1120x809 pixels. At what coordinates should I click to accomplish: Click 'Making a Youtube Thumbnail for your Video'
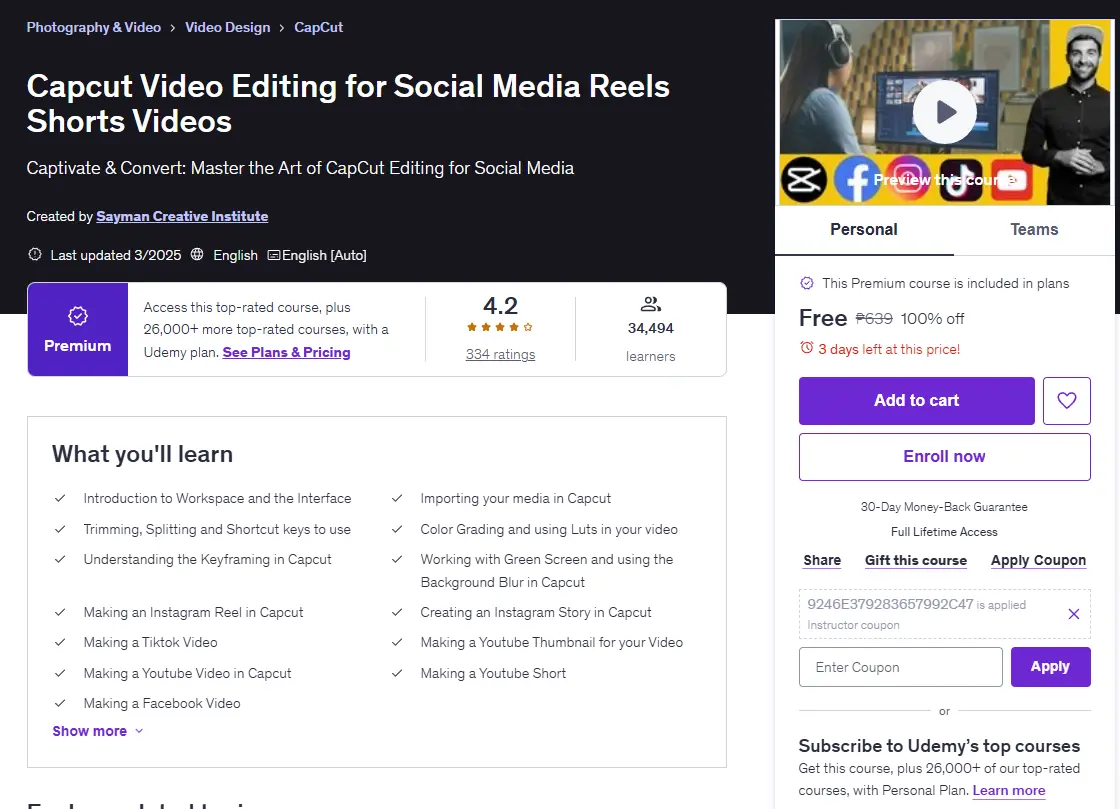click(551, 643)
